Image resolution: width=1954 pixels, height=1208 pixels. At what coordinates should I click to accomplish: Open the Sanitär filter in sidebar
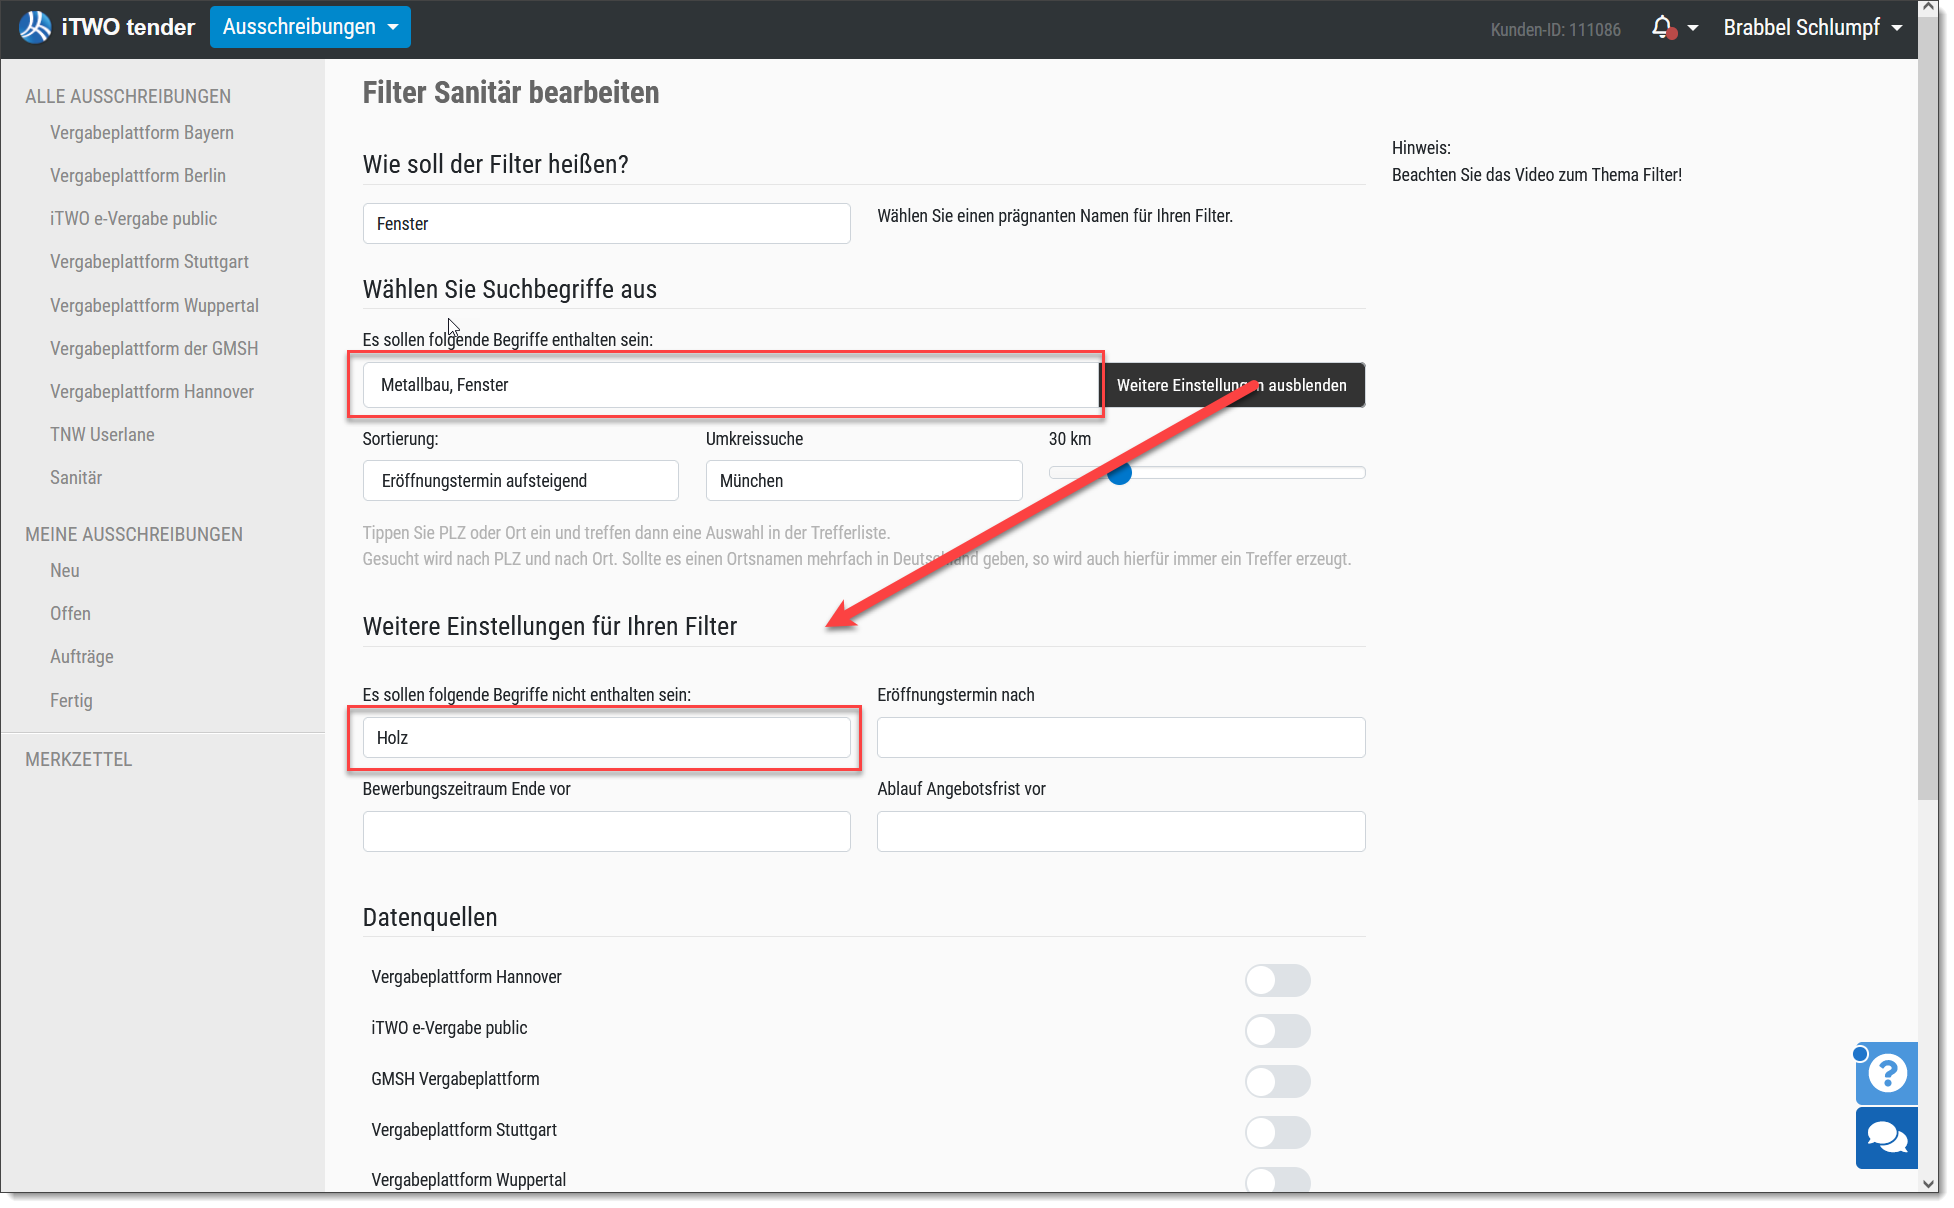[x=76, y=478]
